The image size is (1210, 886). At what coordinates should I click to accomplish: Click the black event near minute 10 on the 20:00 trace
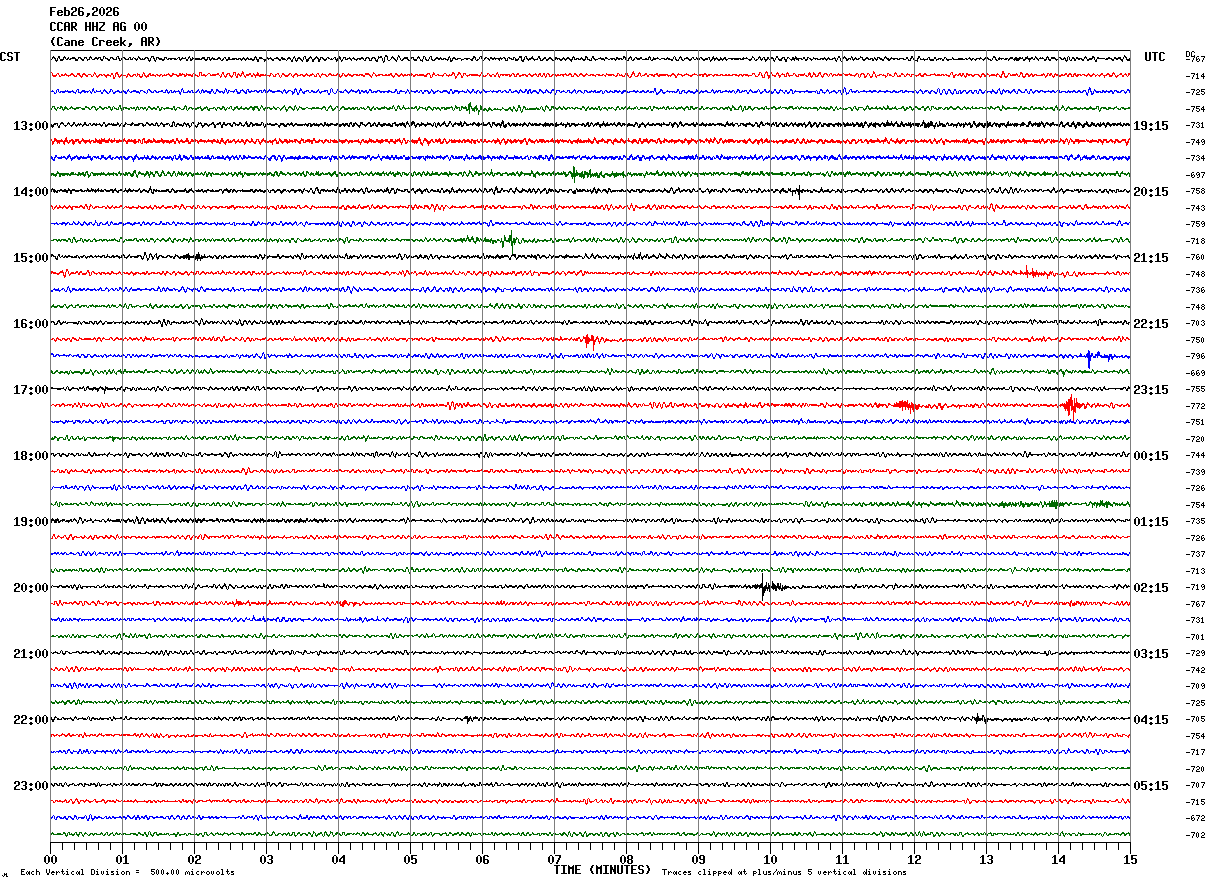768,587
